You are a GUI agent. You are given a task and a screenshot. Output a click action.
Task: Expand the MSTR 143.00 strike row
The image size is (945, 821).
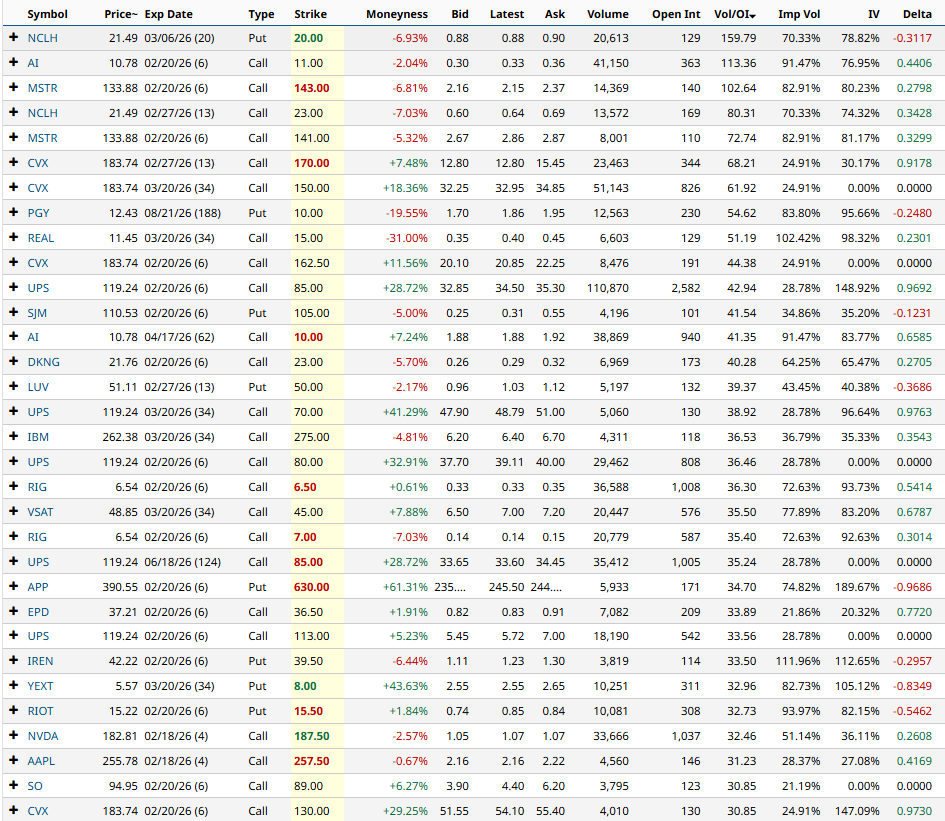13,87
